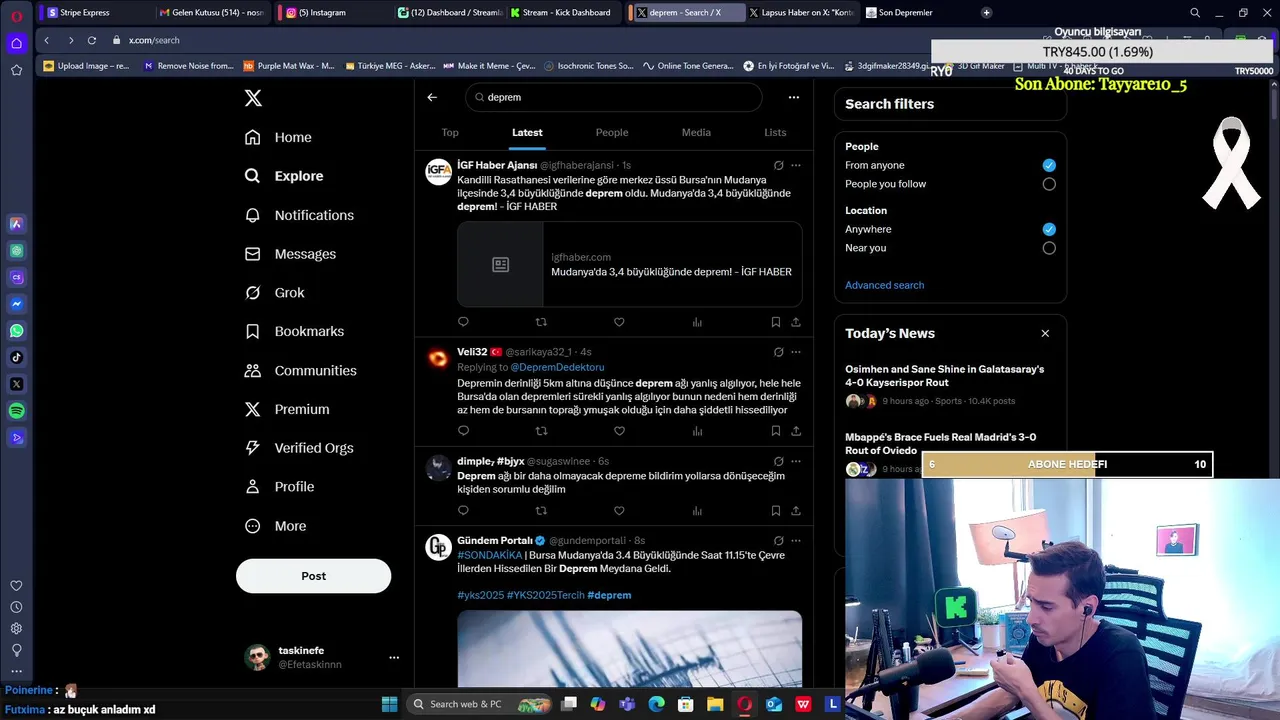The width and height of the screenshot is (1280, 720).
Task: Switch to the Top tab
Action: click(450, 132)
